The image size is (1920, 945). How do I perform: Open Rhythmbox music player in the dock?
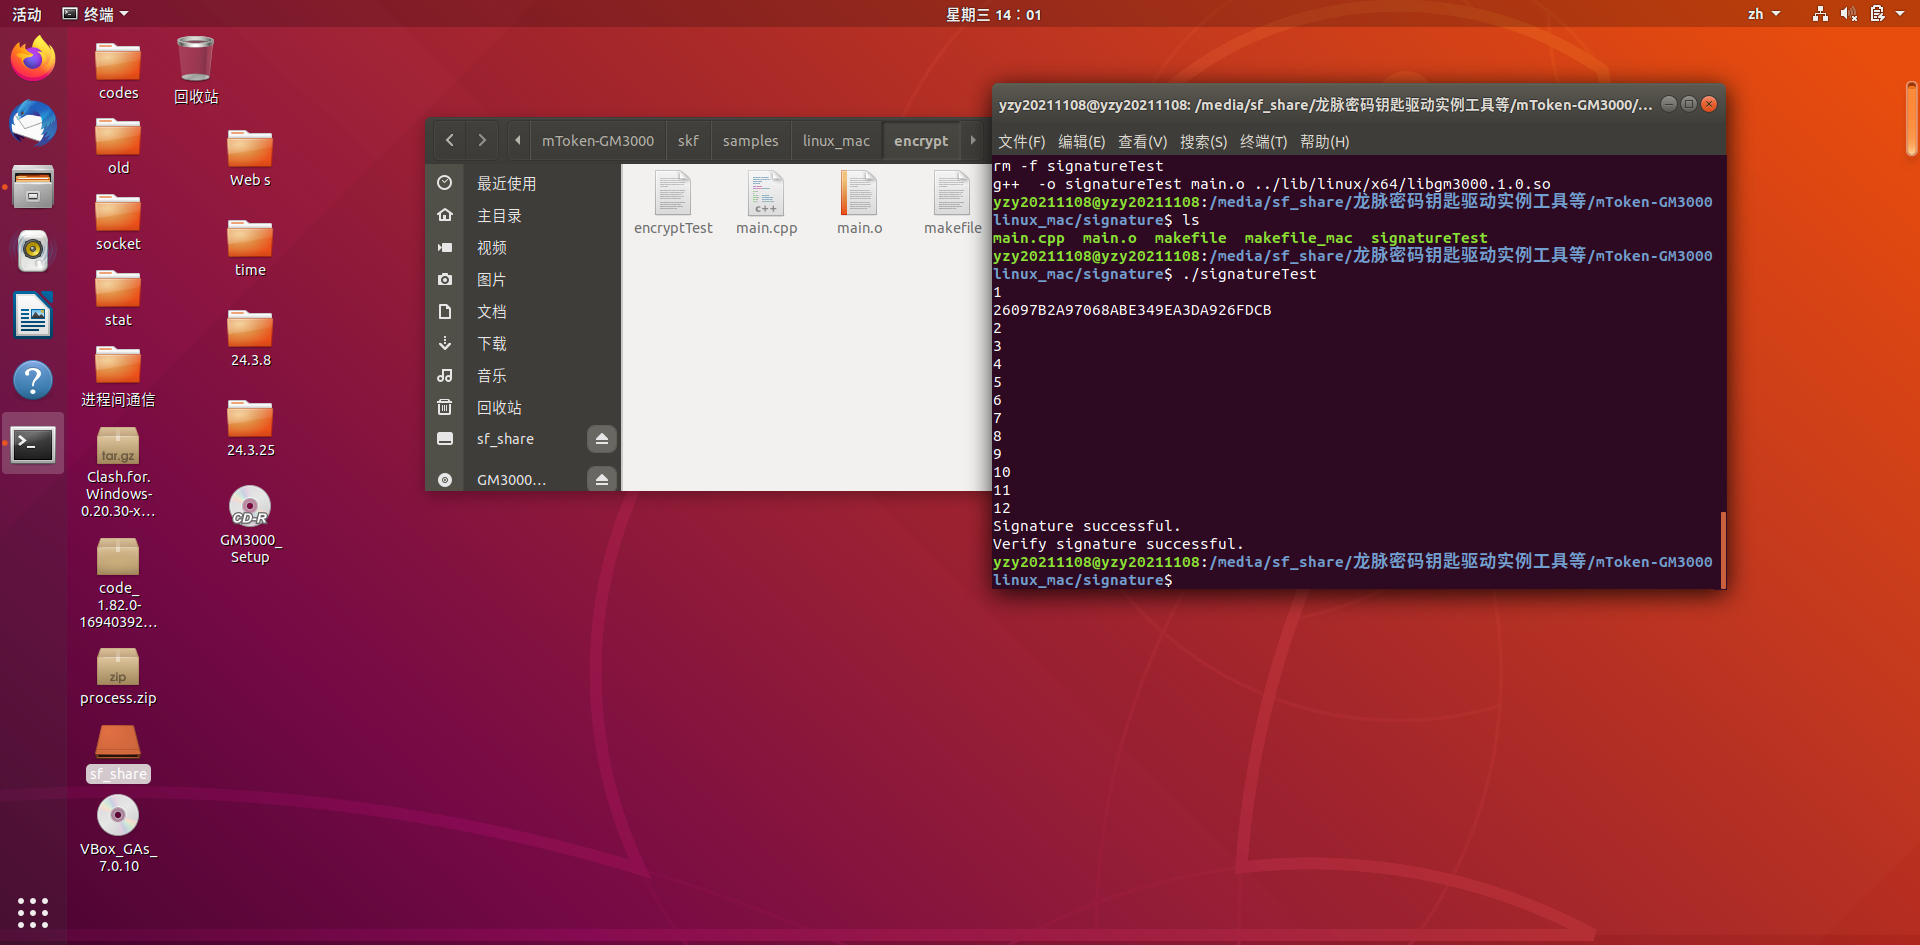tap(33, 251)
